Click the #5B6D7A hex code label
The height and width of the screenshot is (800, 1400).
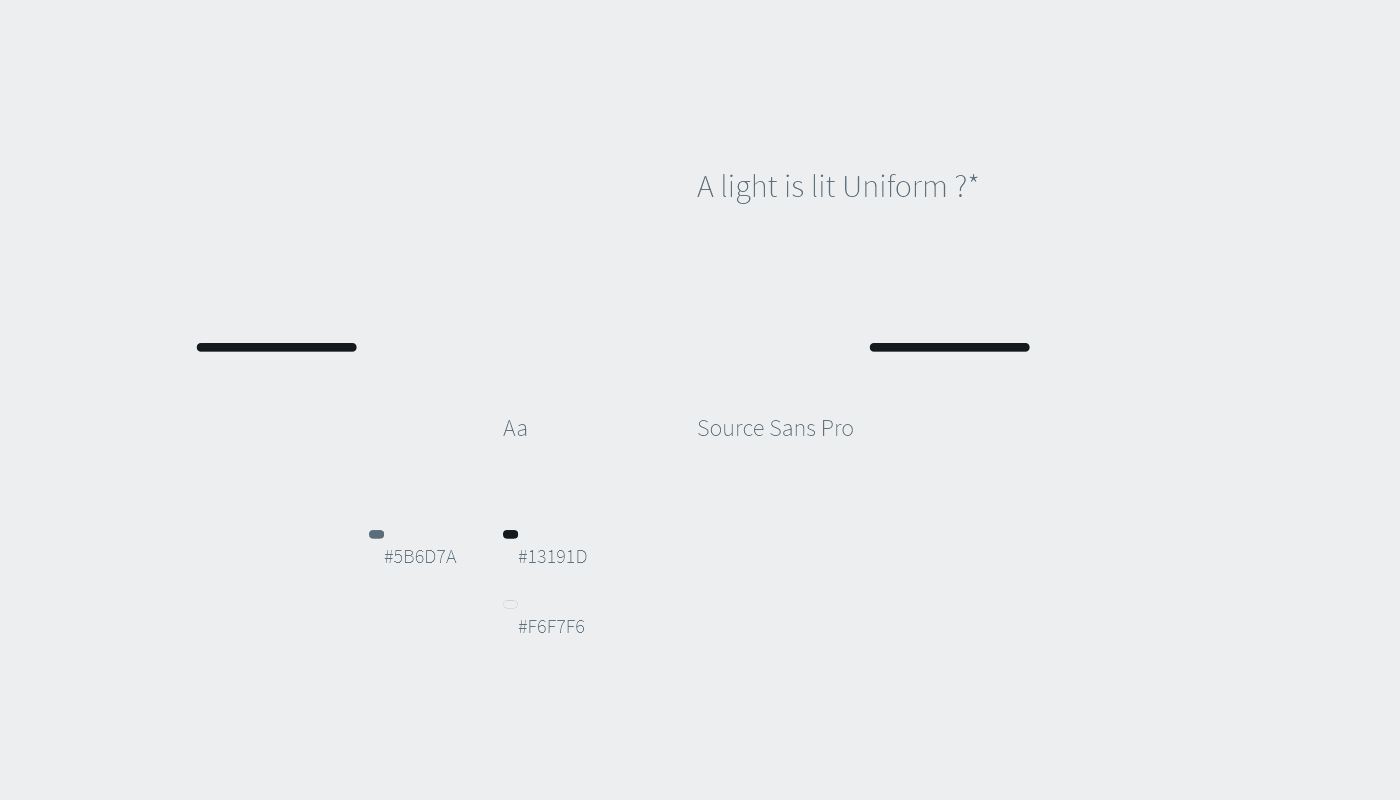[420, 557]
